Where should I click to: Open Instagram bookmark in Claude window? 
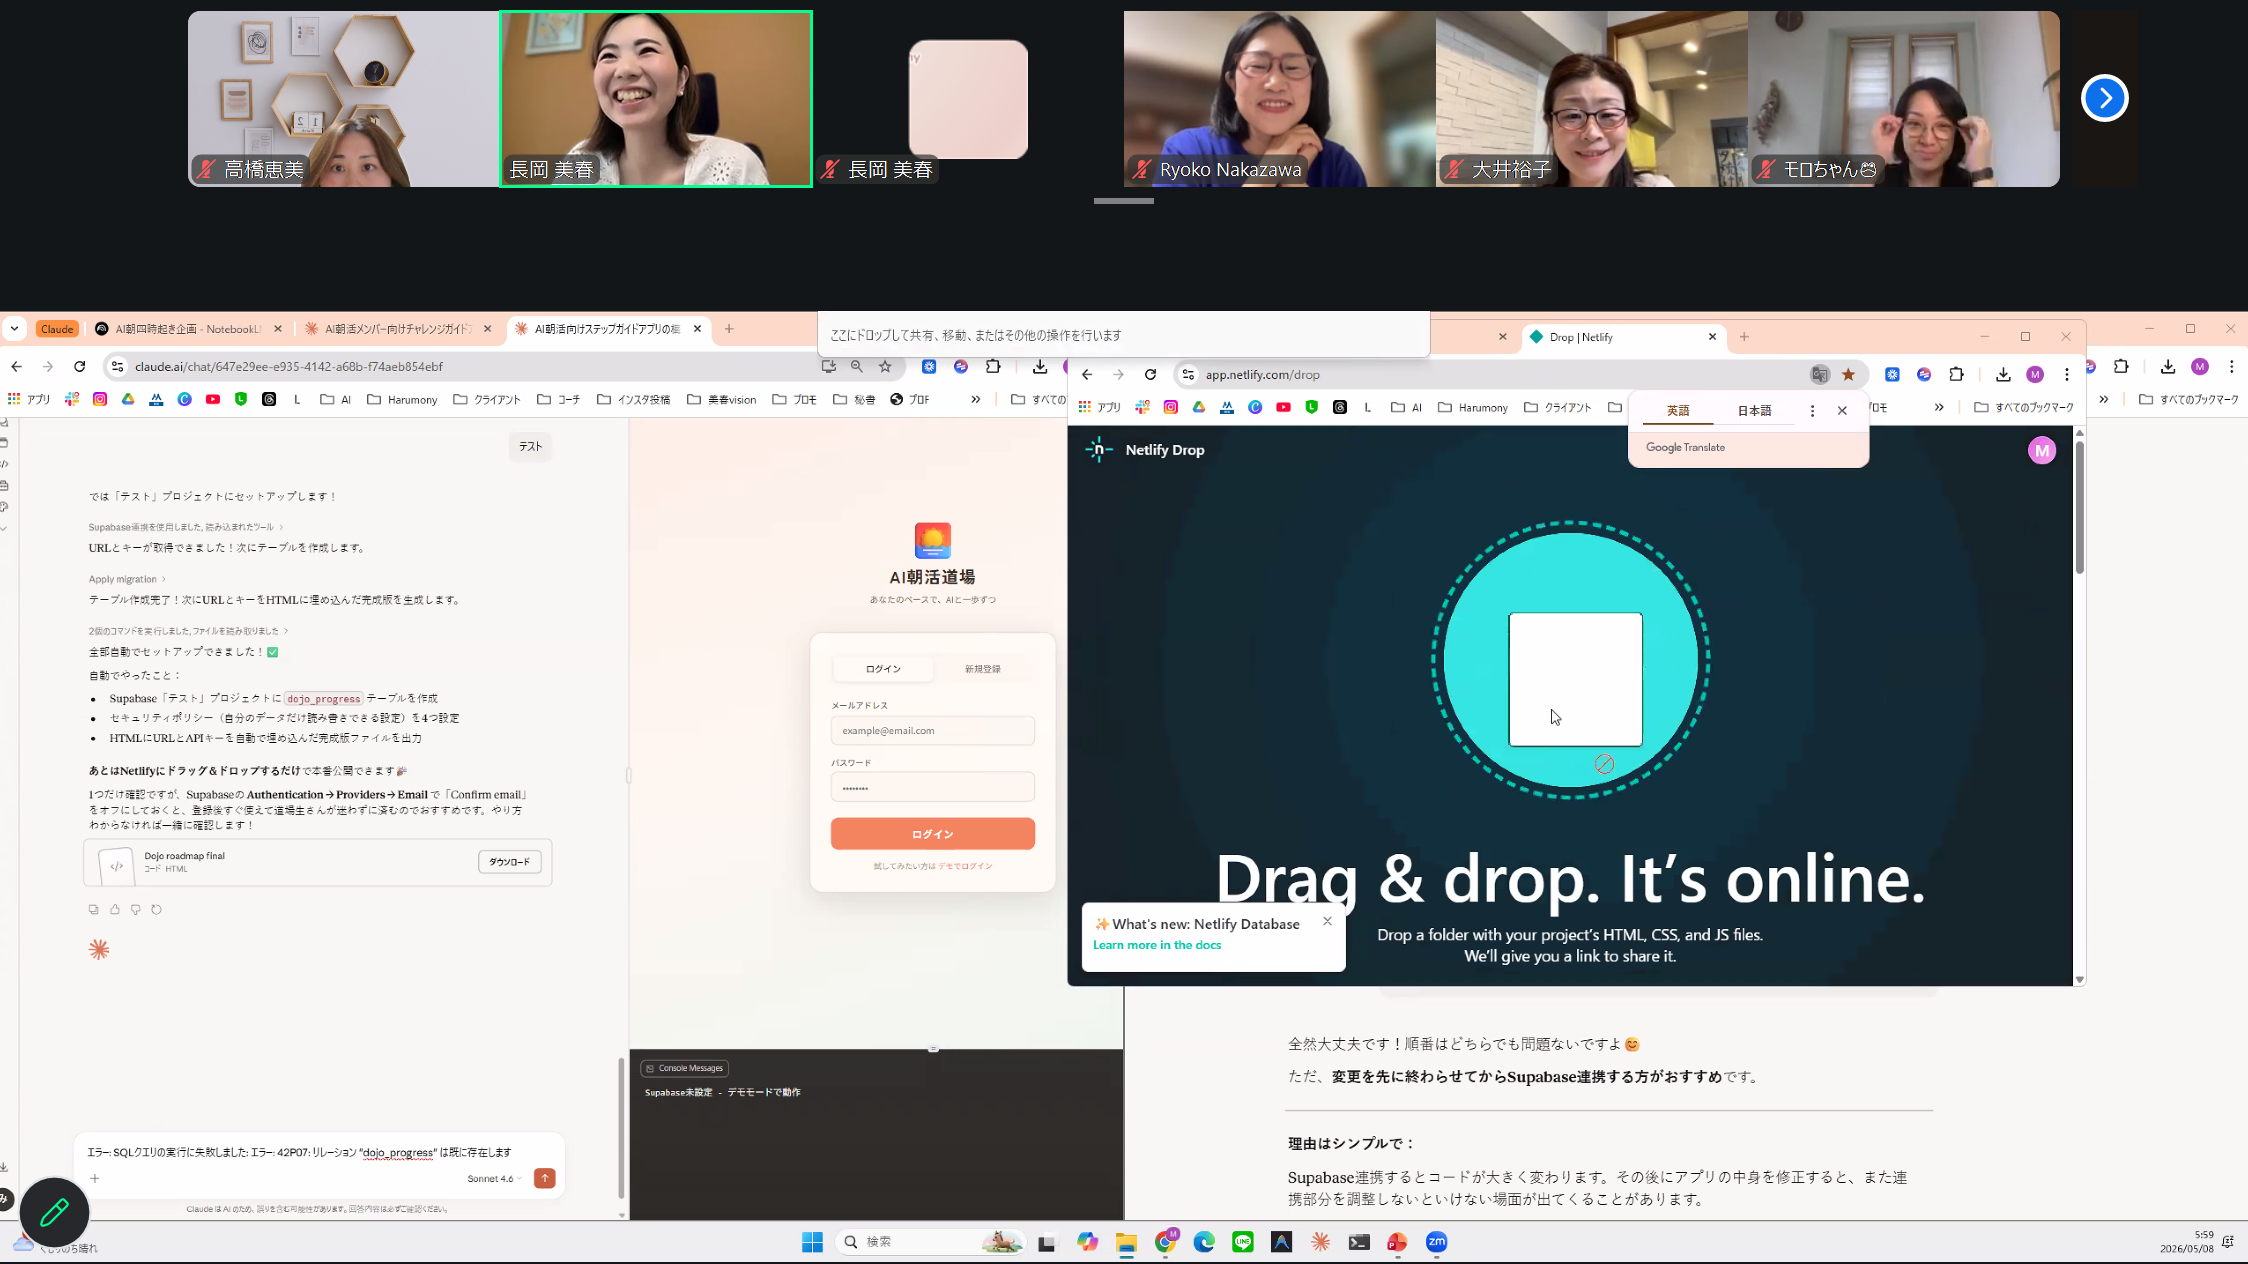[x=100, y=399]
